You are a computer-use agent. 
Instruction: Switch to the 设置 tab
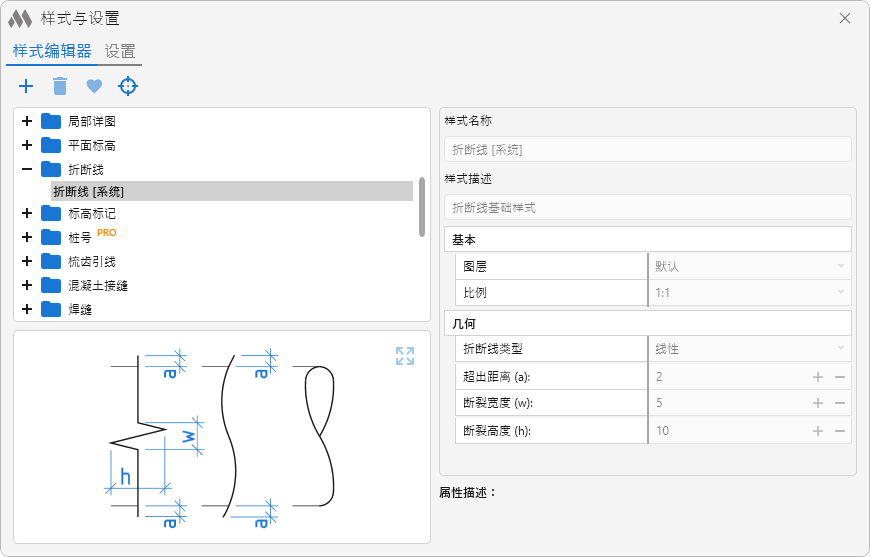[x=120, y=52]
